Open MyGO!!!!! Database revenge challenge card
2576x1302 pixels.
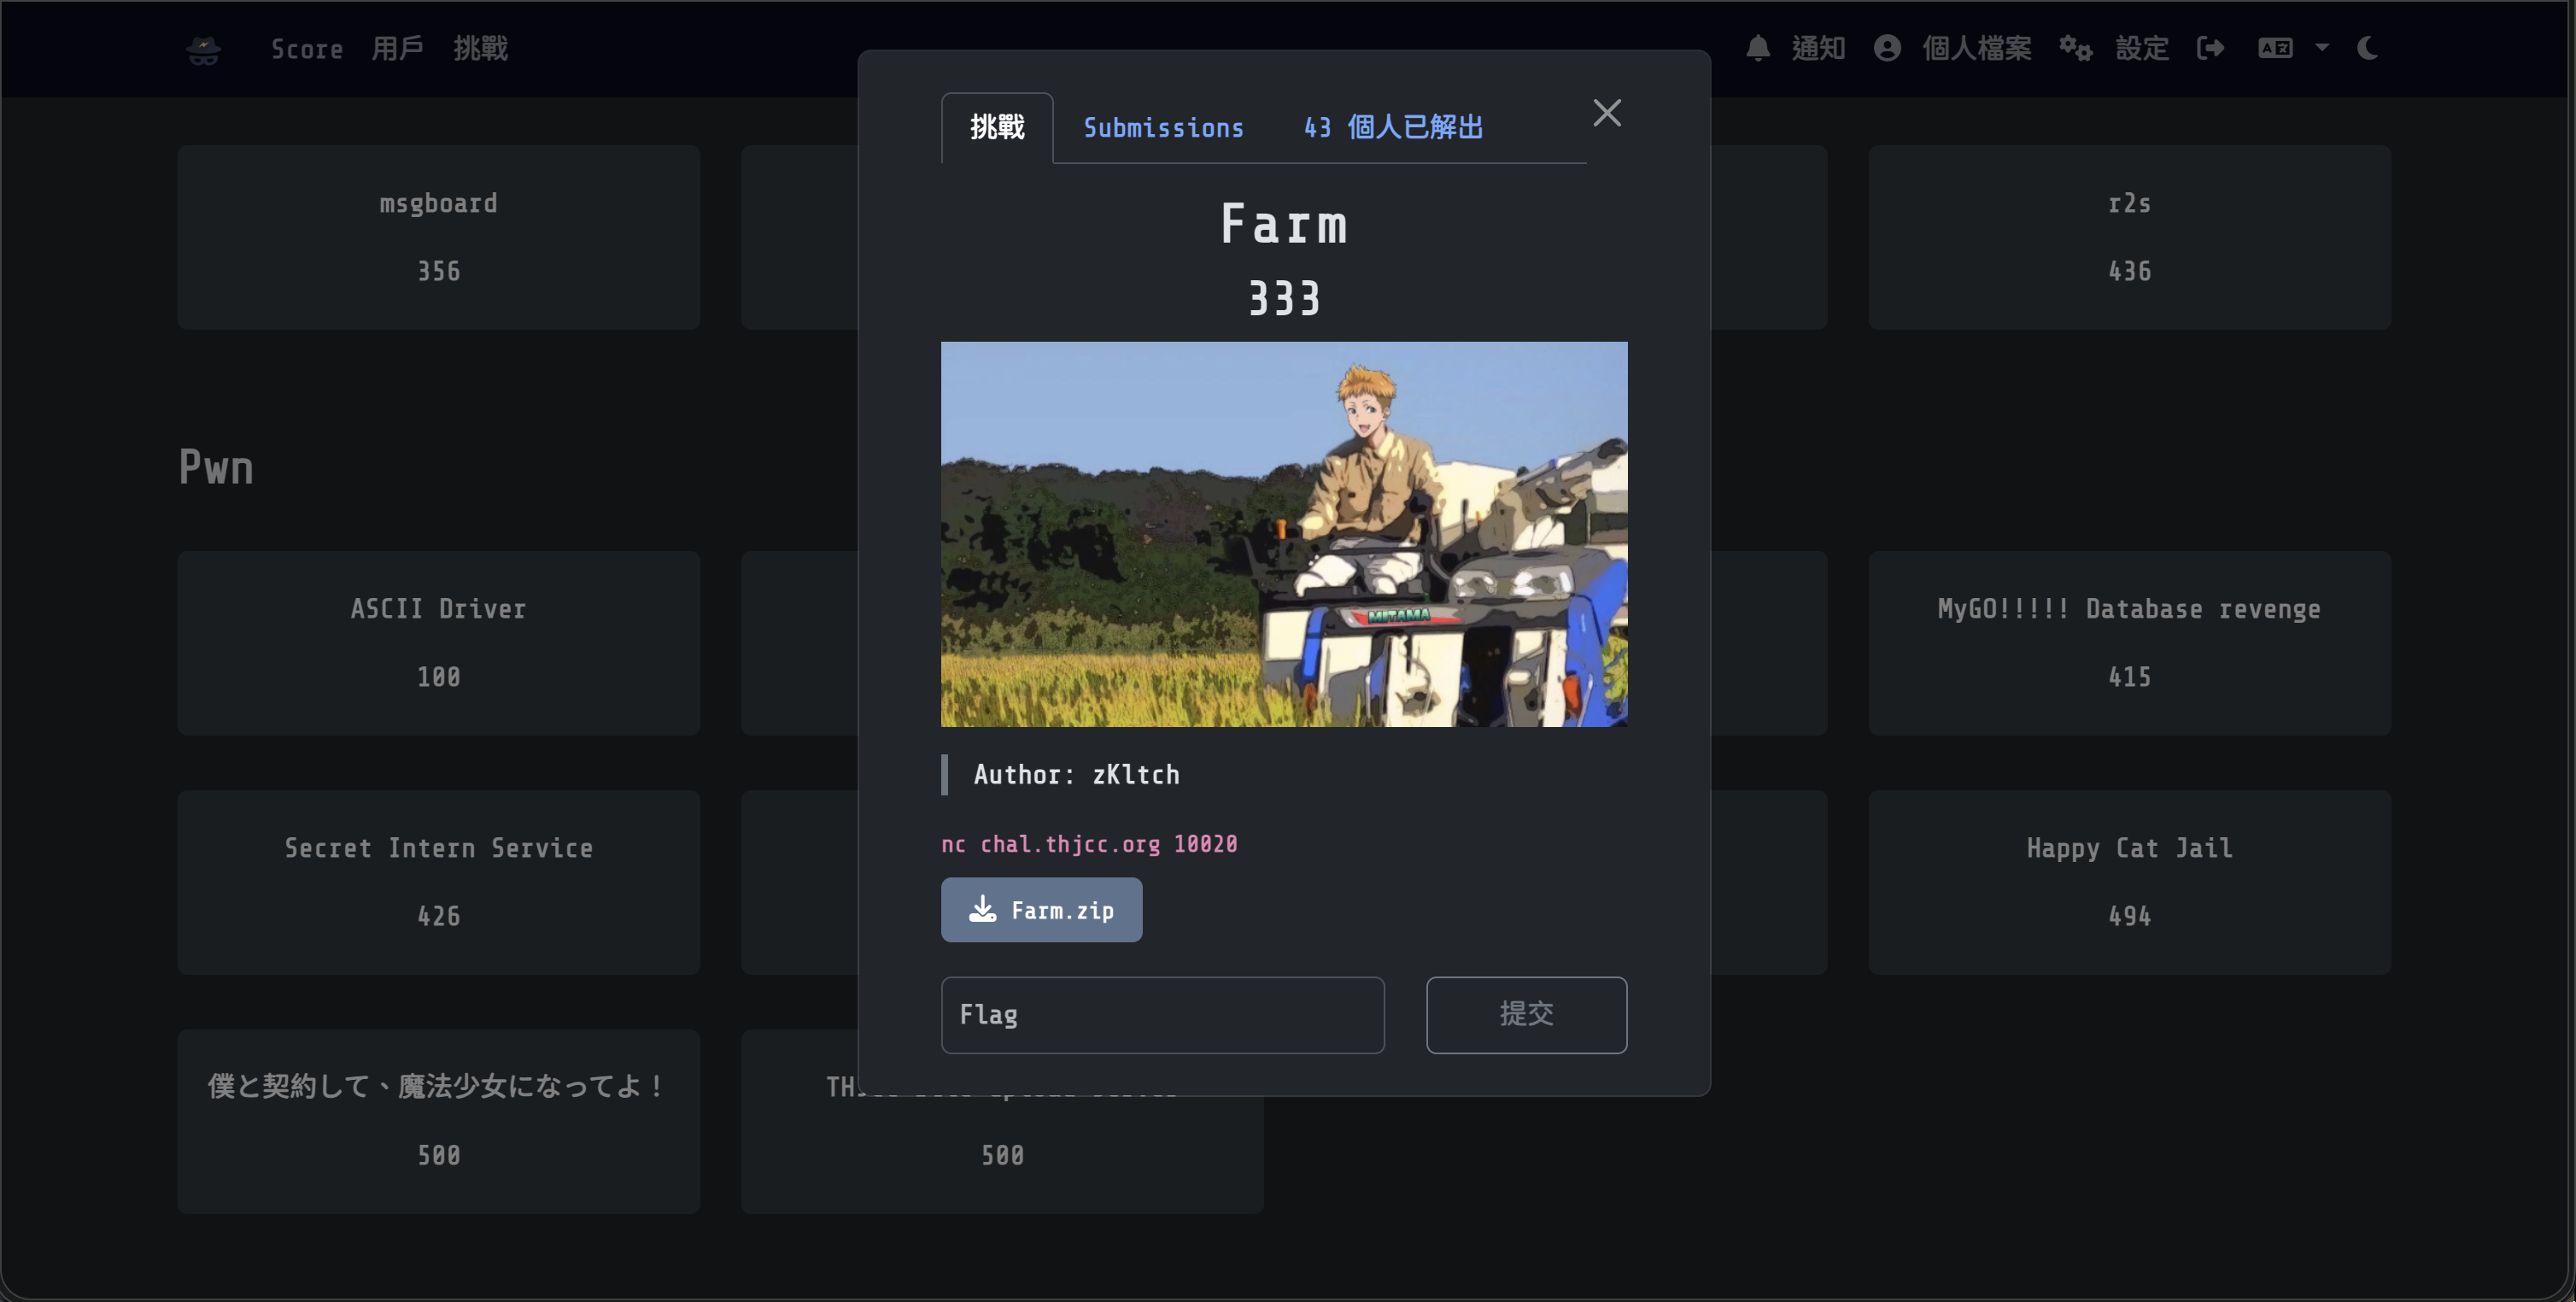2129,642
